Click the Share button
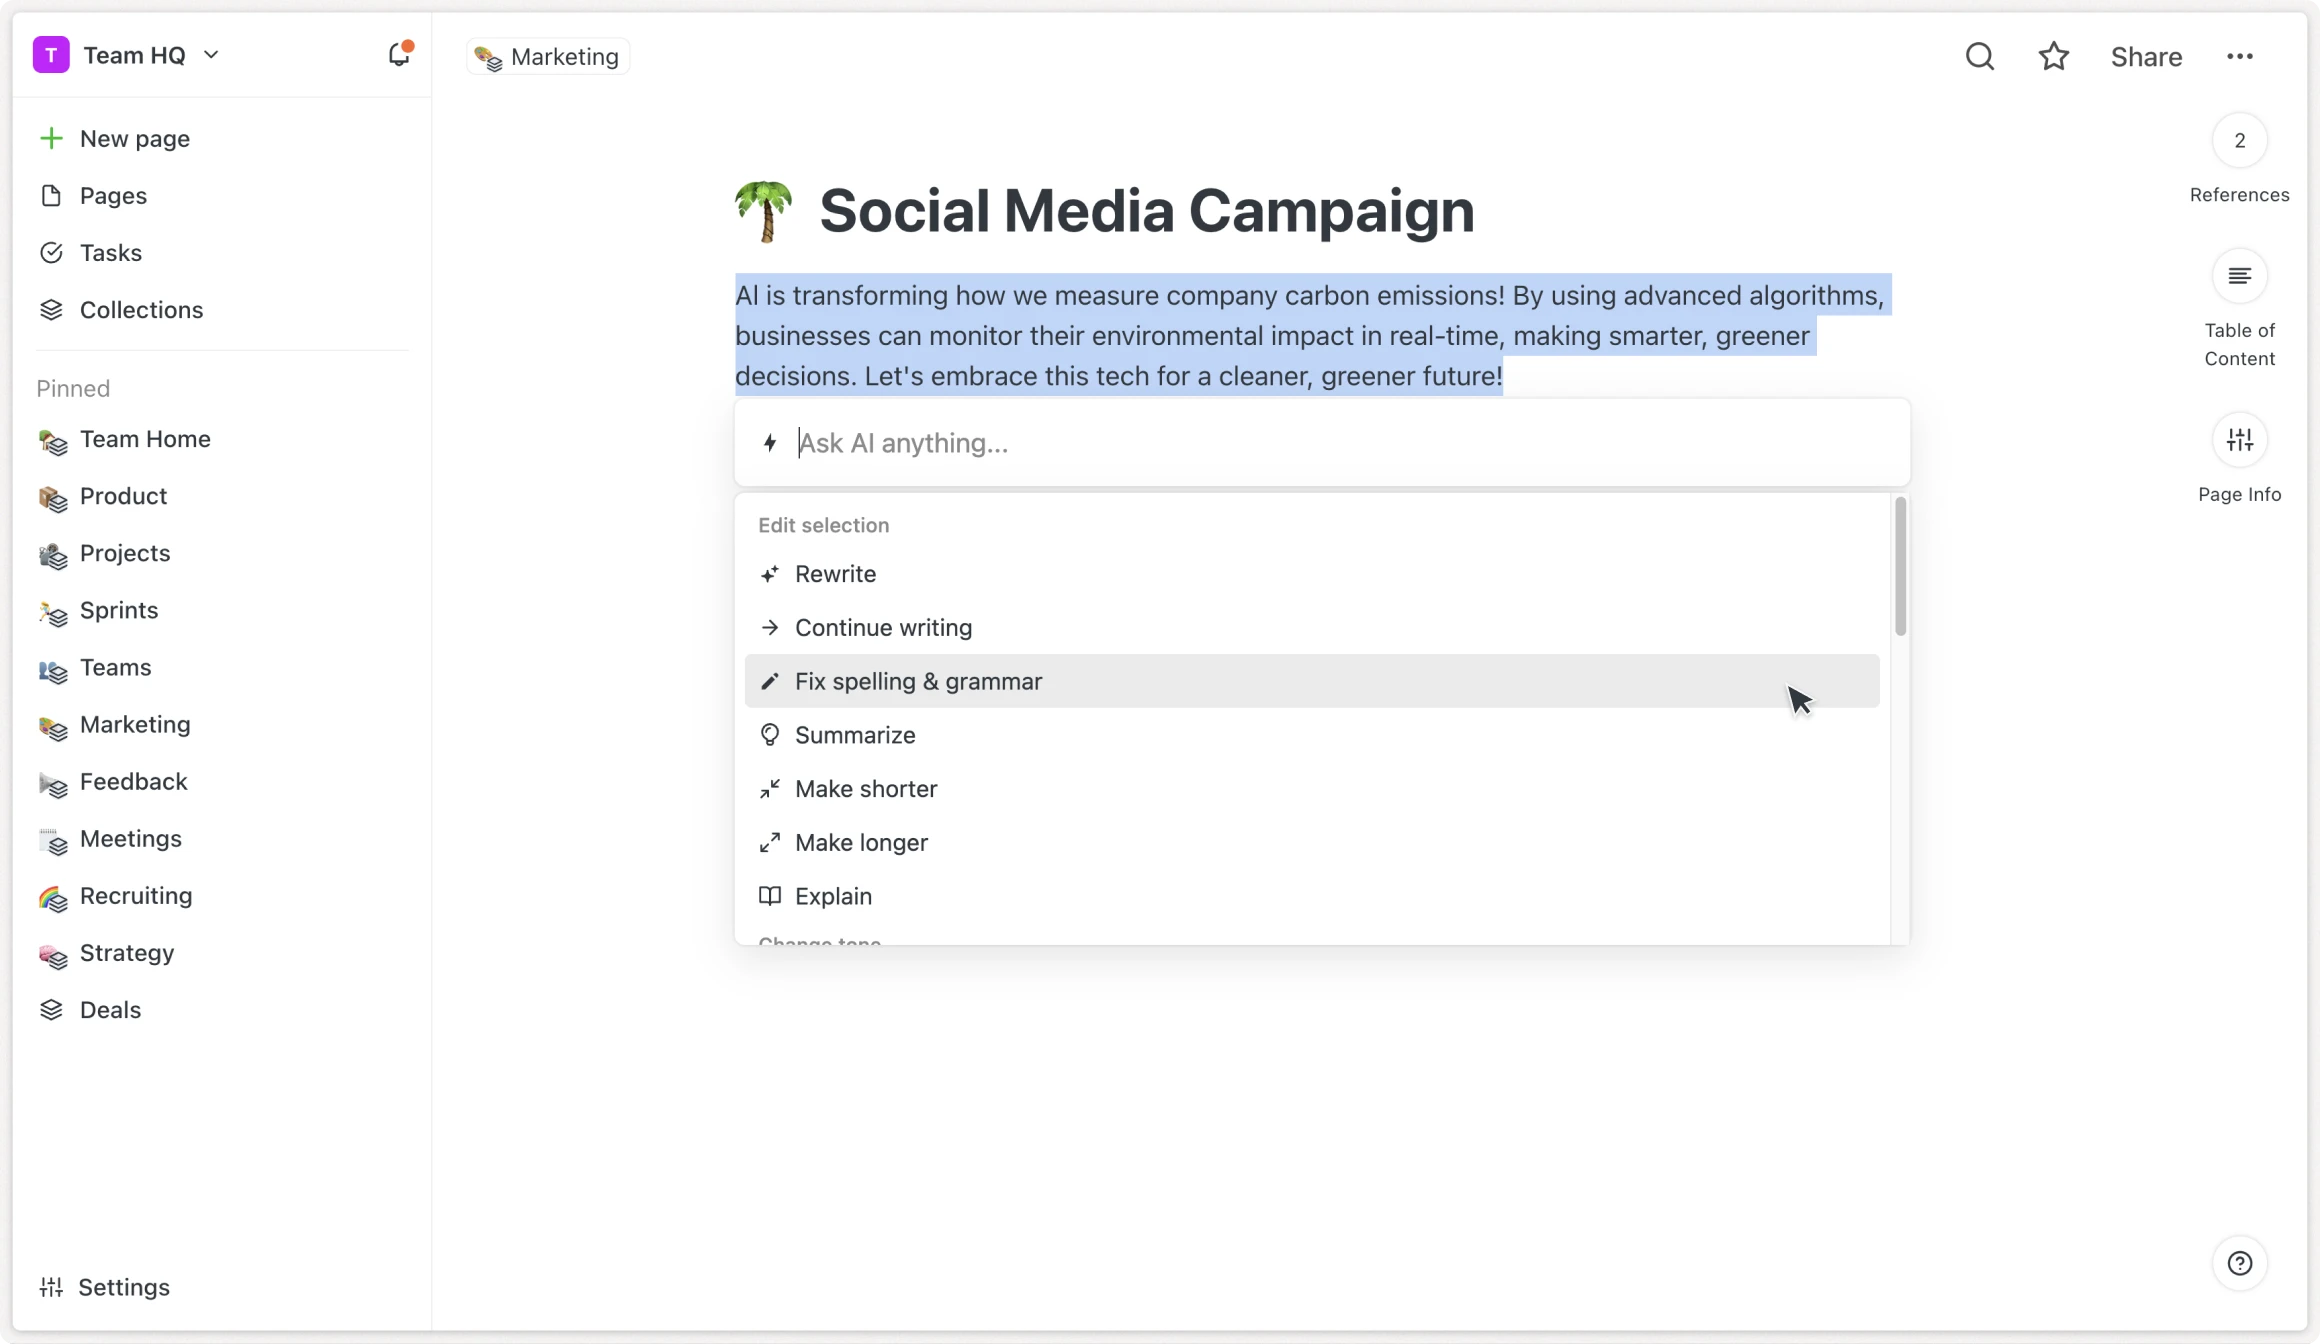Screen dimensions: 2320x1344 (2146, 57)
